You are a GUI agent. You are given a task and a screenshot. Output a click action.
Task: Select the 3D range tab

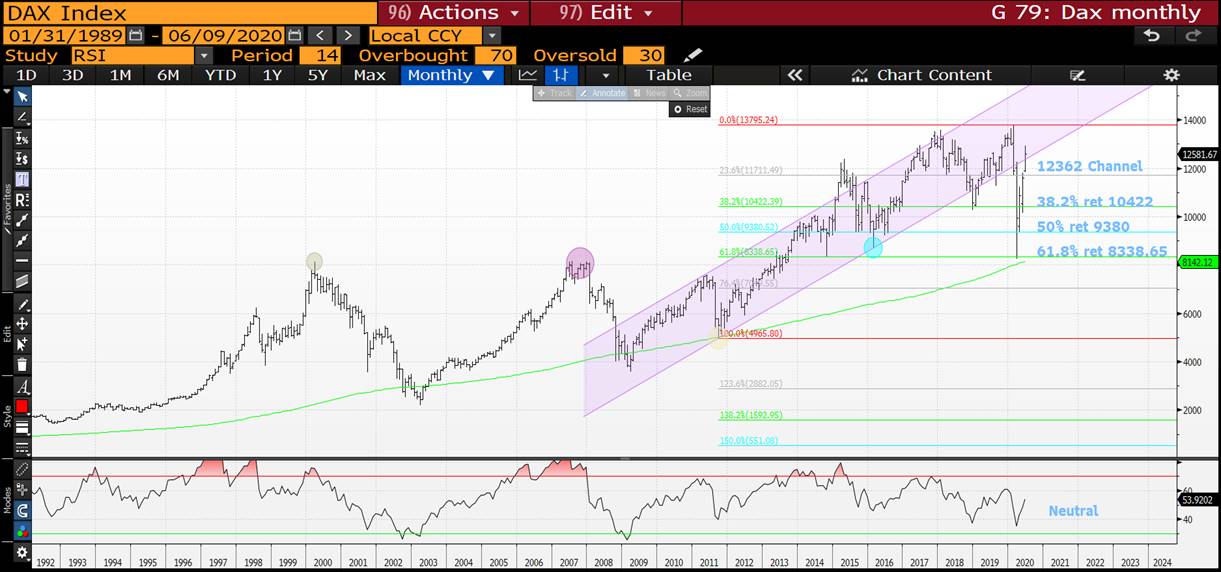(x=73, y=75)
